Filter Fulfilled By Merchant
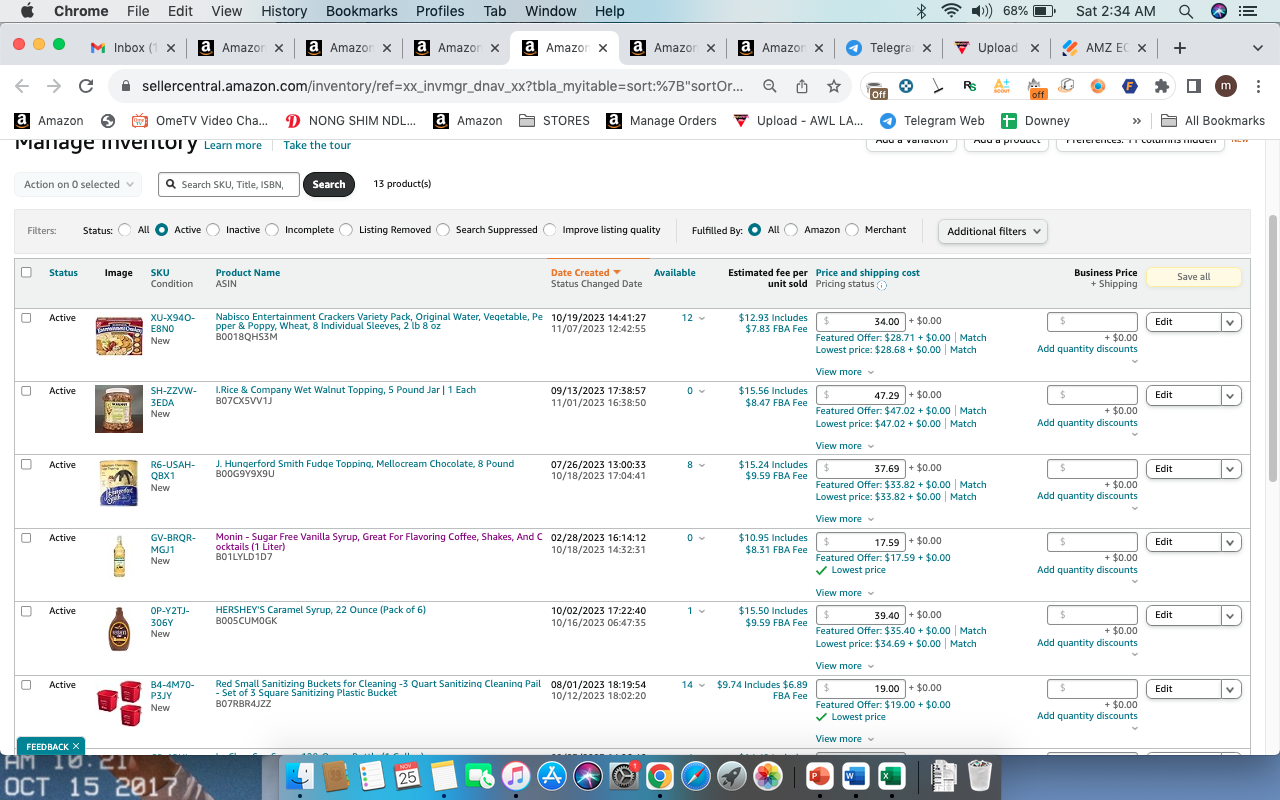The image size is (1280, 800). click(x=852, y=230)
